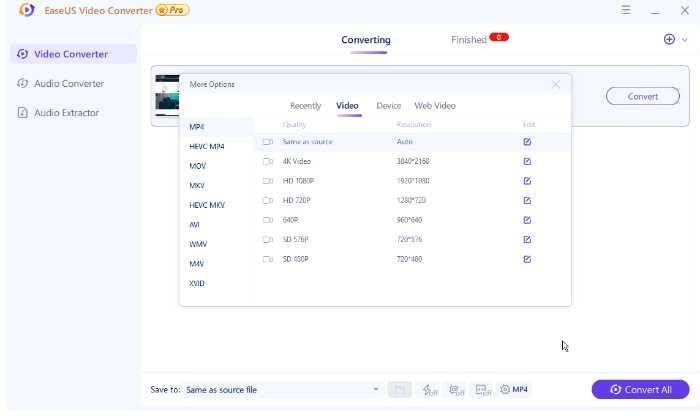Switch to the Finished tab
700x420 pixels.
(x=469, y=40)
